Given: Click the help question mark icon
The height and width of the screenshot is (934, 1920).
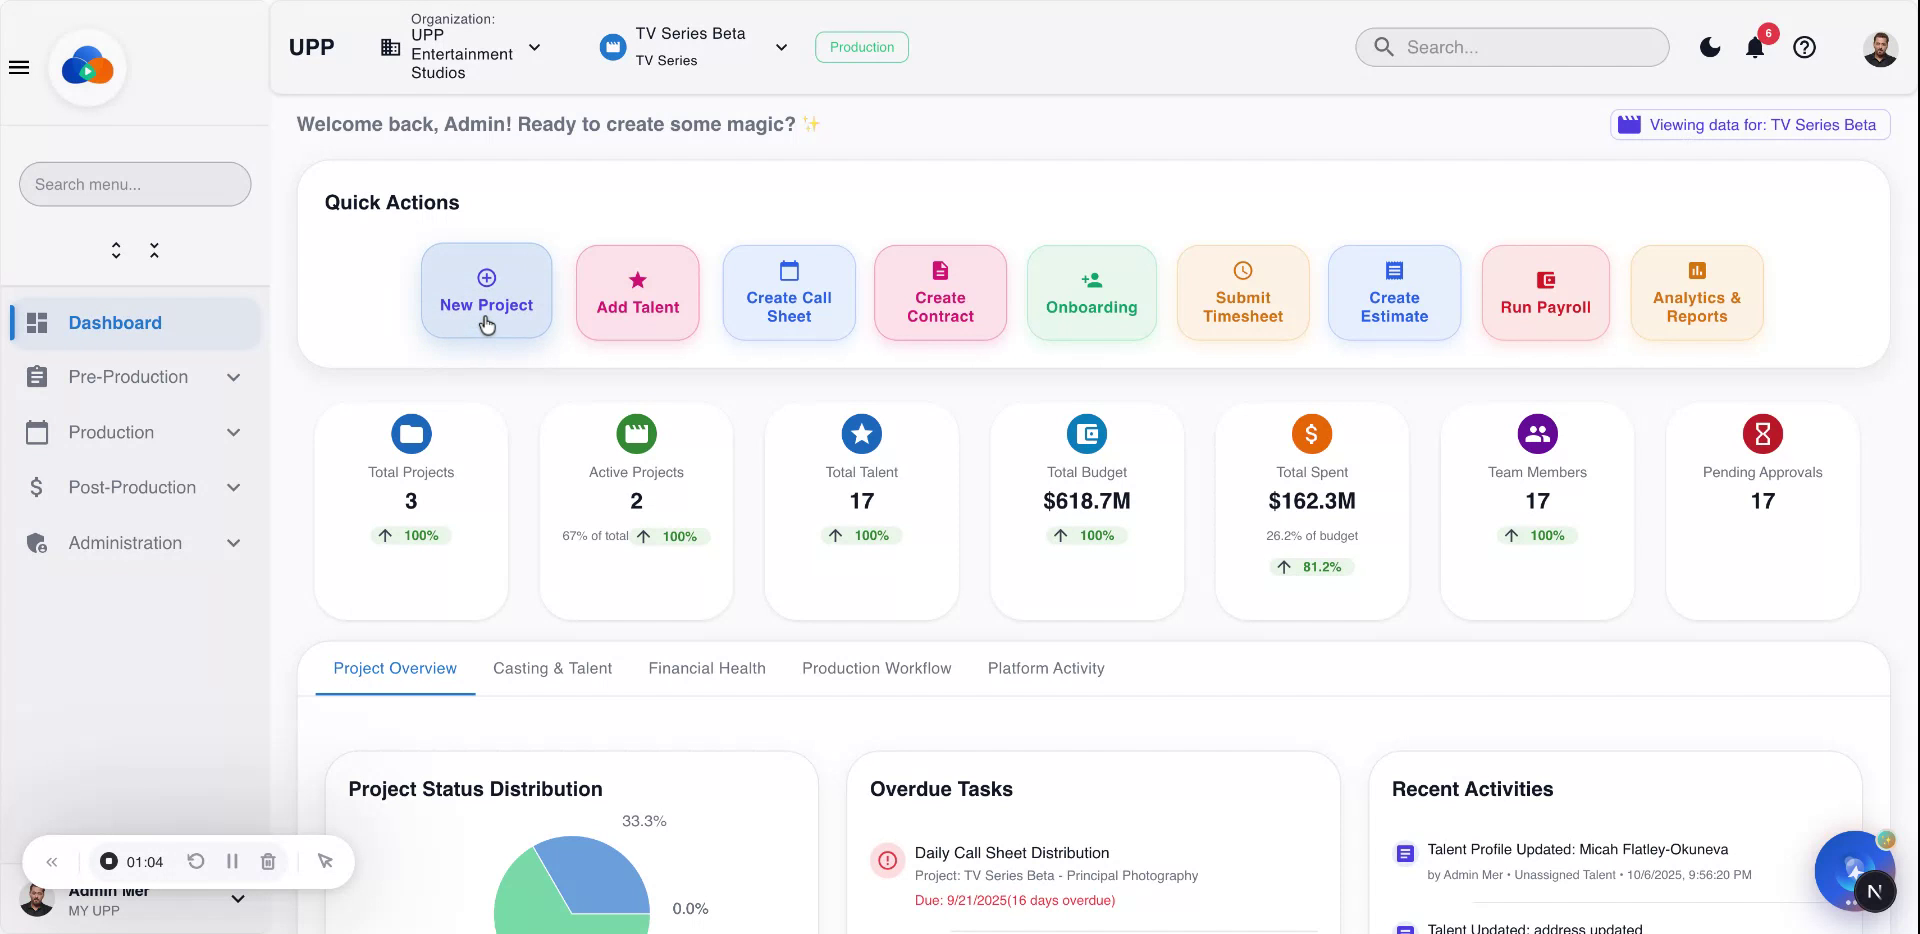Looking at the screenshot, I should pyautogui.click(x=1804, y=47).
